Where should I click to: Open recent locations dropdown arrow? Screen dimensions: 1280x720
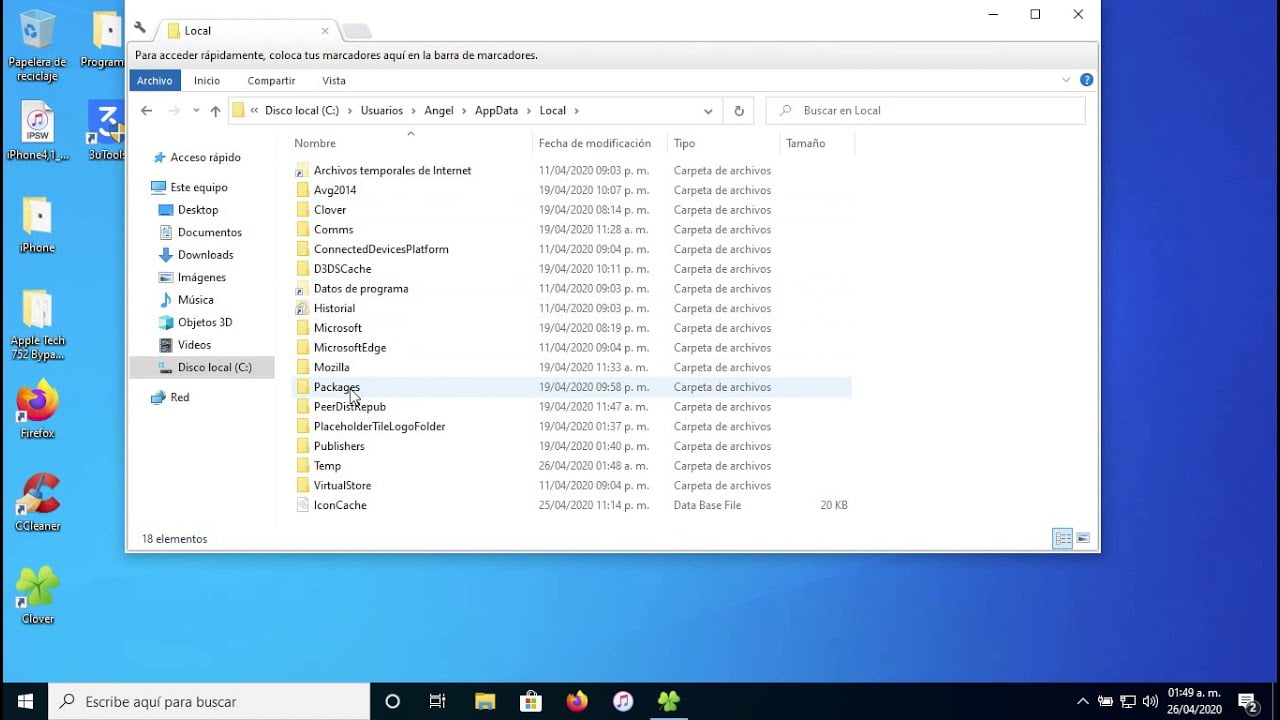(x=196, y=111)
